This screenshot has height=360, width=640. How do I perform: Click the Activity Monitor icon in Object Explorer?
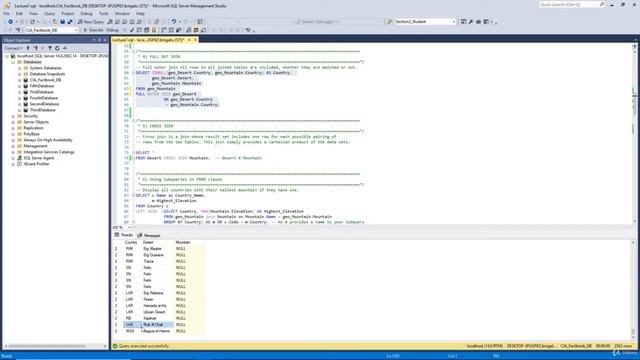pyautogui.click(x=64, y=48)
